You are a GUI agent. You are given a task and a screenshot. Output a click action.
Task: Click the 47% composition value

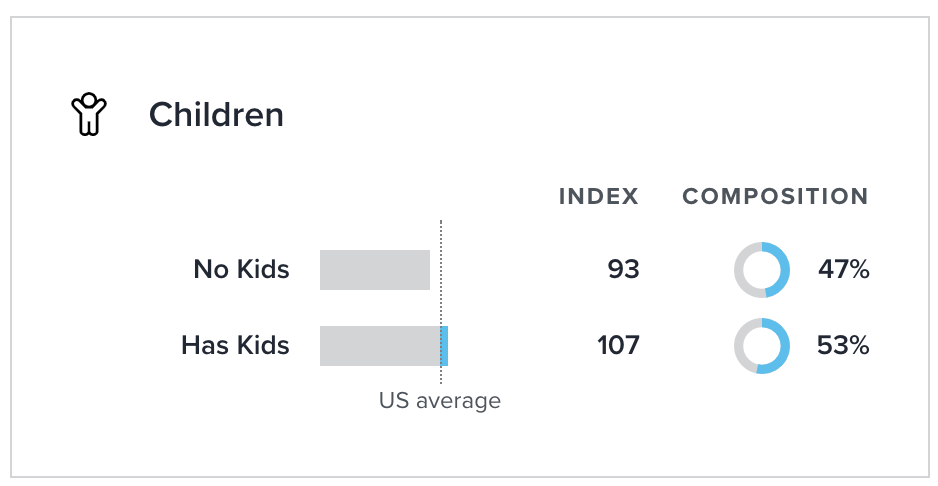[843, 270]
